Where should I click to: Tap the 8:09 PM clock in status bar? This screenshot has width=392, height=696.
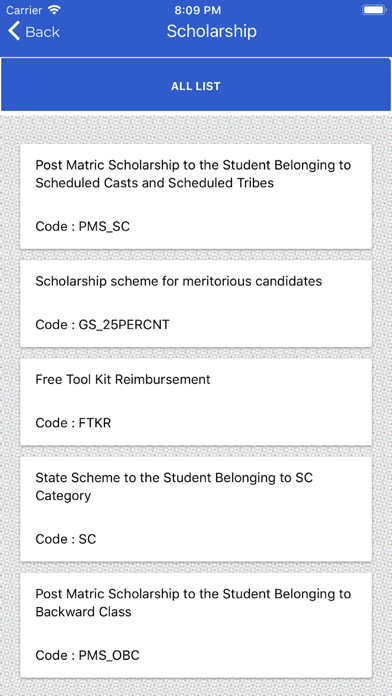(x=196, y=10)
